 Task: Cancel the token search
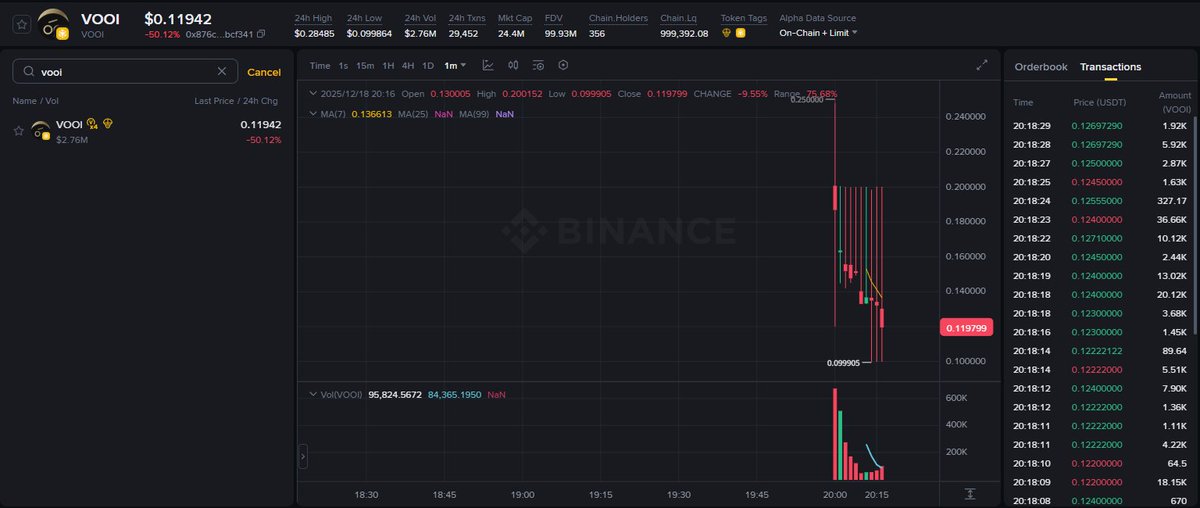coord(264,72)
